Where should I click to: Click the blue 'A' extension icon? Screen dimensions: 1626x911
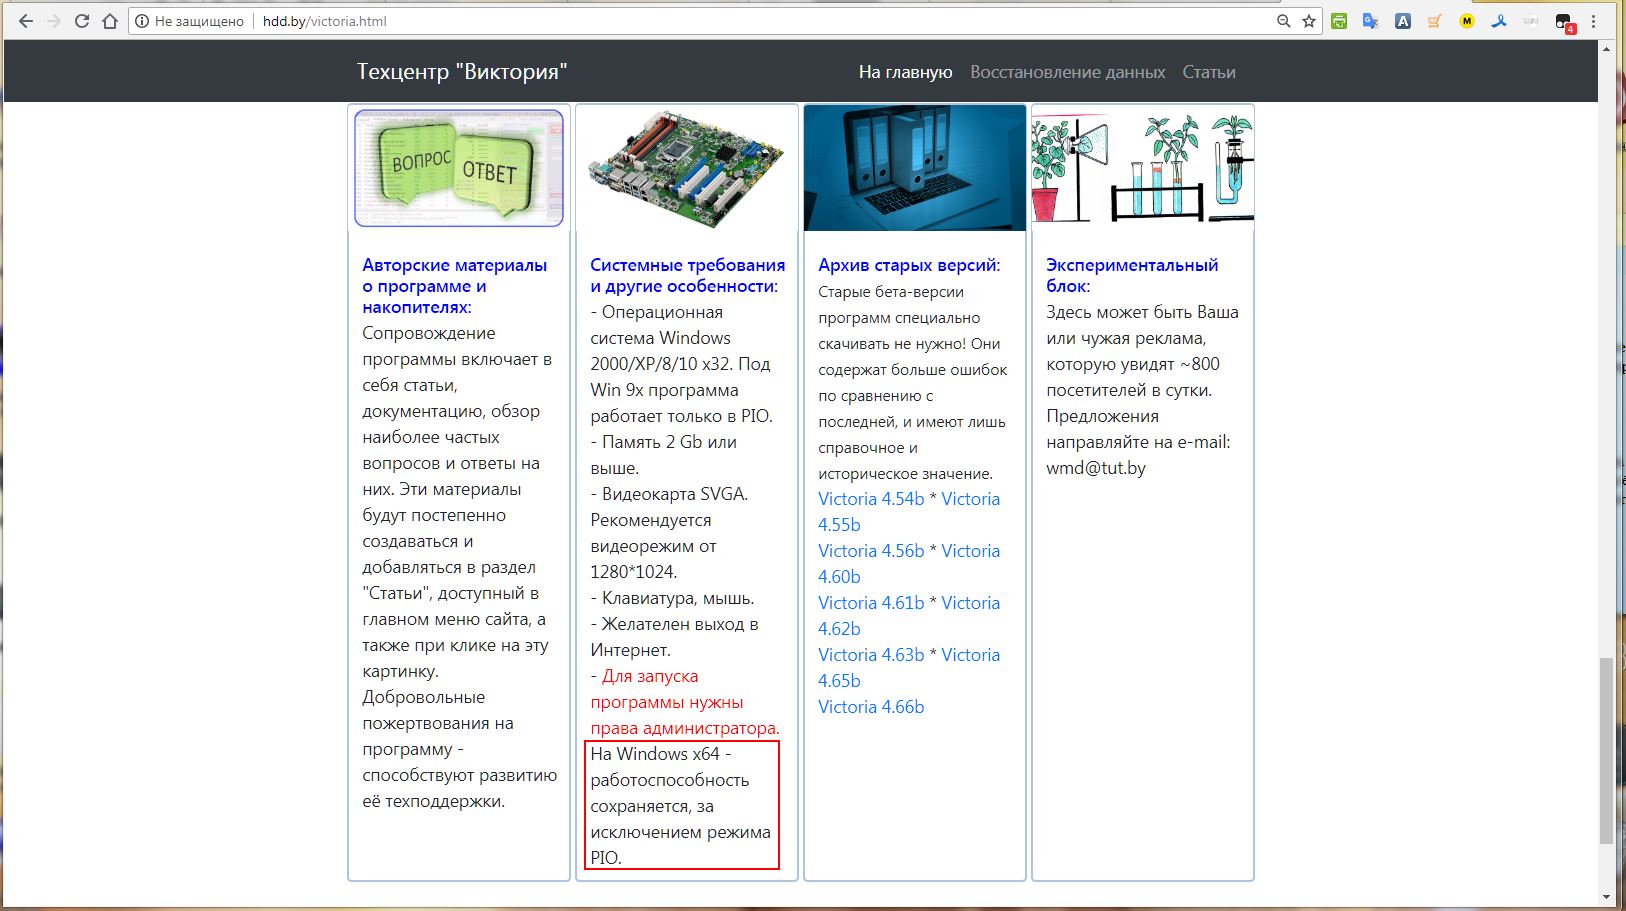point(1403,21)
